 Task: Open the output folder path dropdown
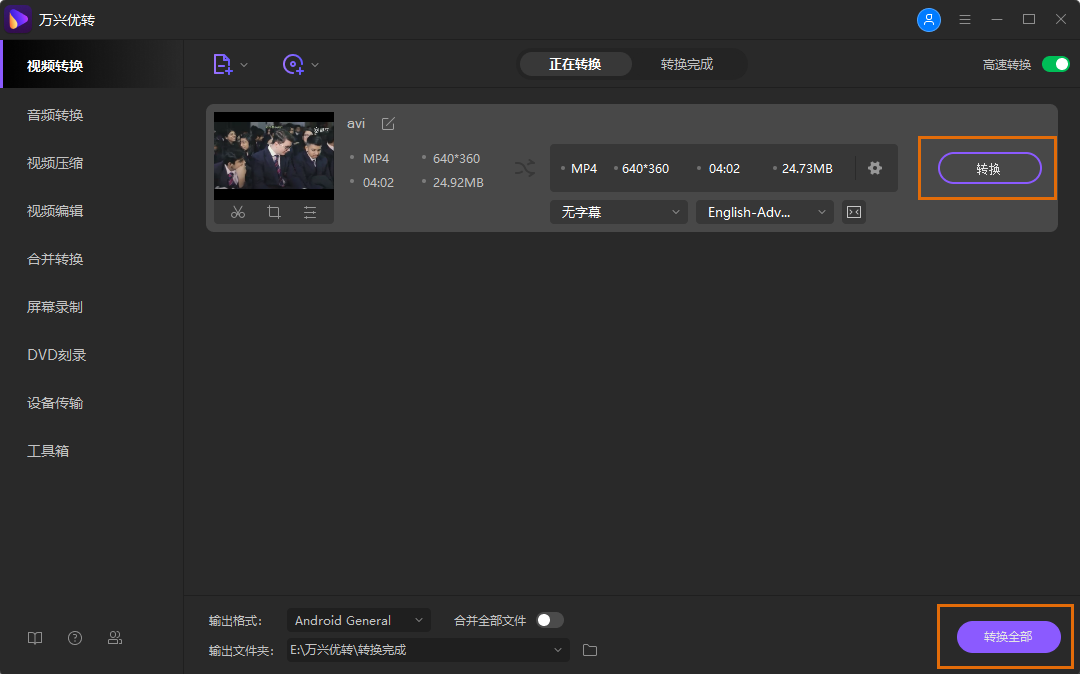pos(428,650)
